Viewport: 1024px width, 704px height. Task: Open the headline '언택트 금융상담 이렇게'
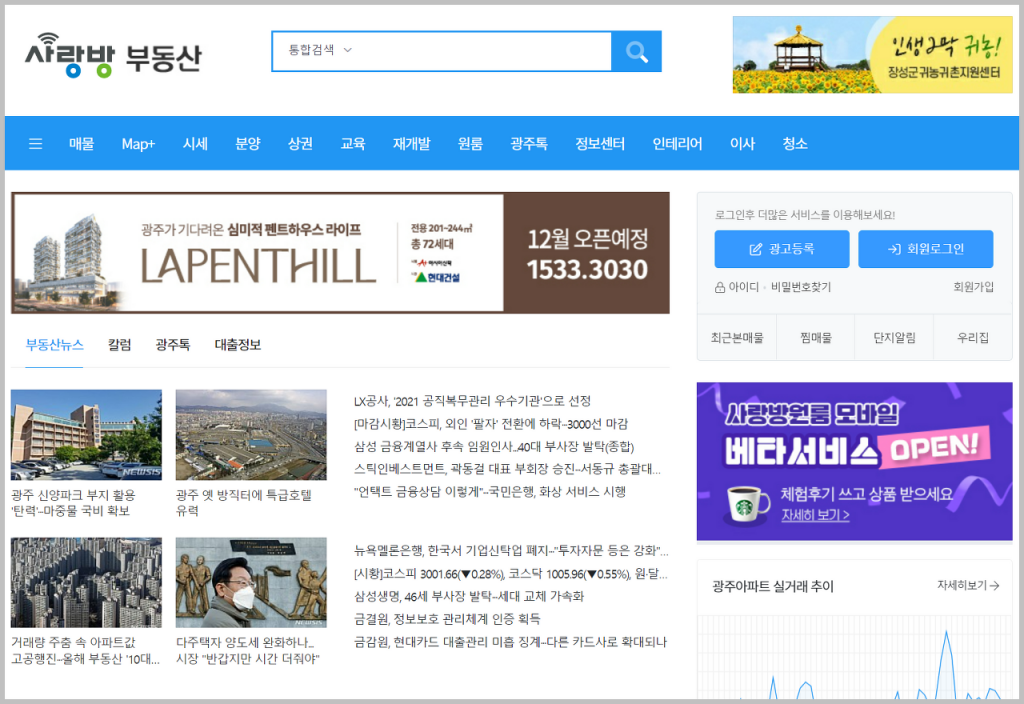click(490, 492)
